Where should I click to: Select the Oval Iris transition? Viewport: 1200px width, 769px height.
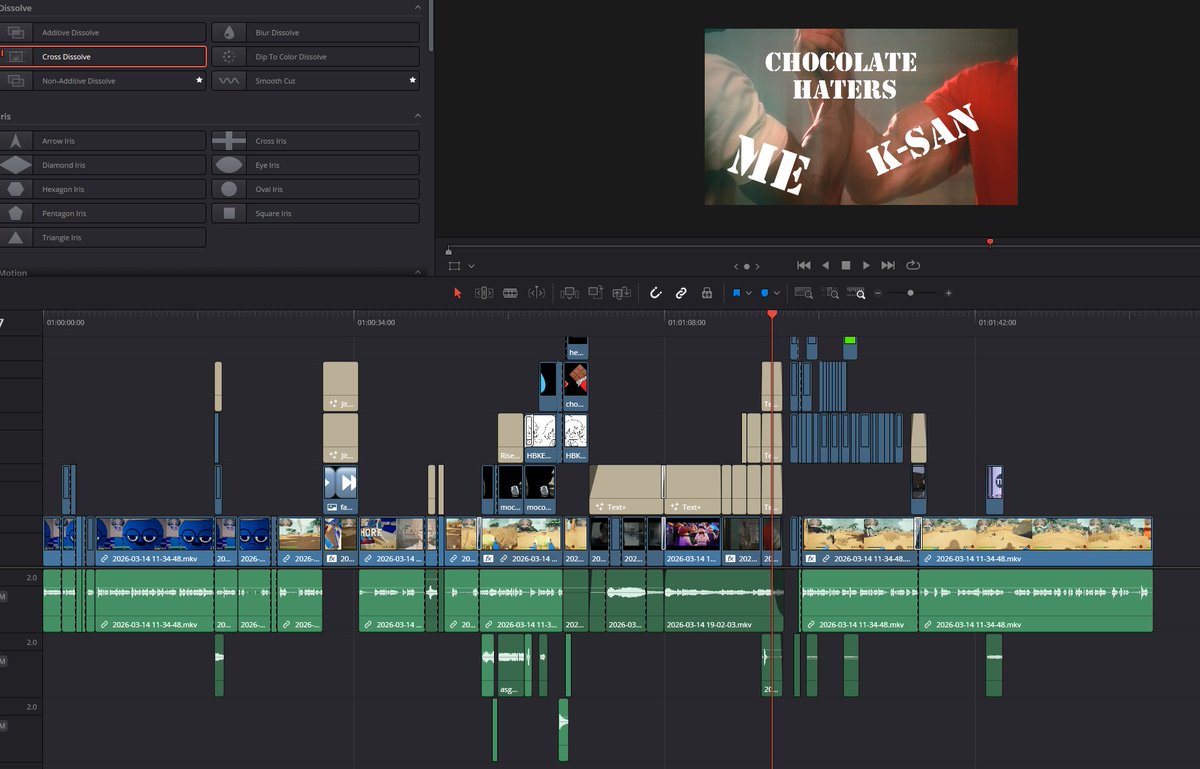315,189
